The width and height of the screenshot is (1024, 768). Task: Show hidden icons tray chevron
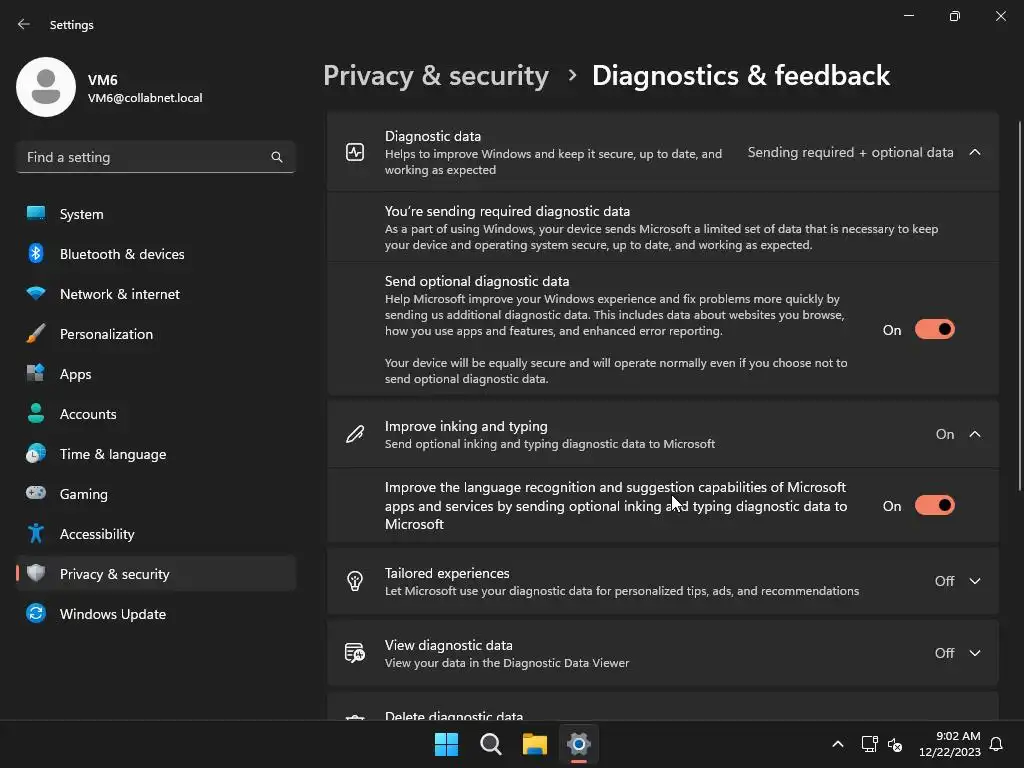click(x=838, y=744)
